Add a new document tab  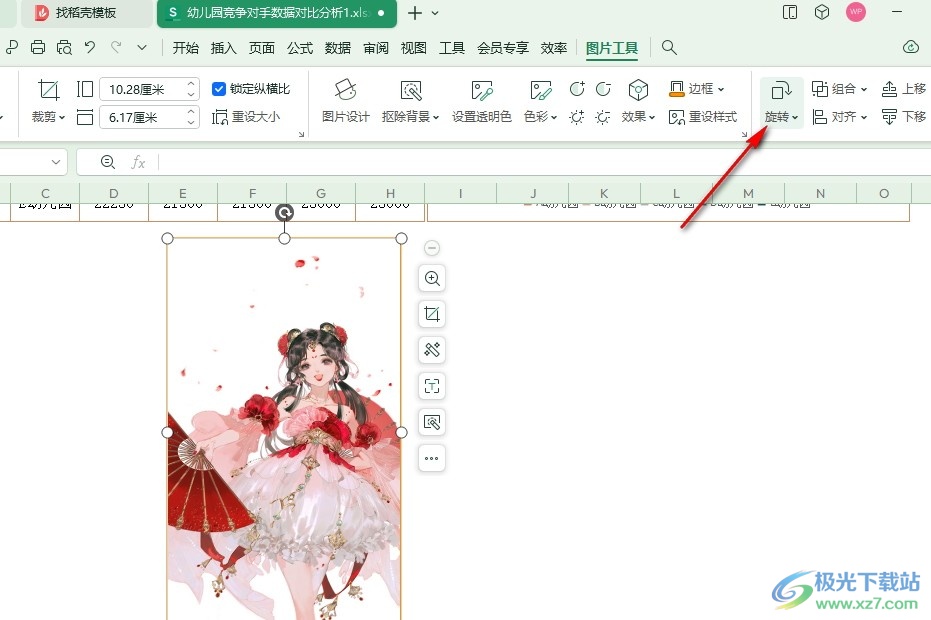(415, 13)
